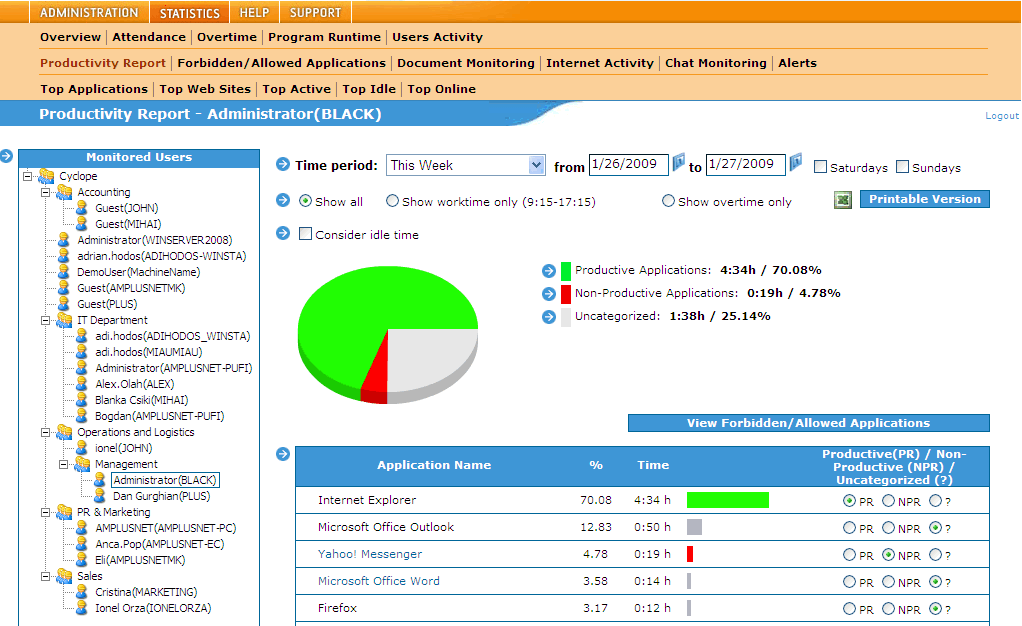This screenshot has width=1022, height=626.
Task: Enable the Saturdays checkbox
Action: click(x=820, y=167)
